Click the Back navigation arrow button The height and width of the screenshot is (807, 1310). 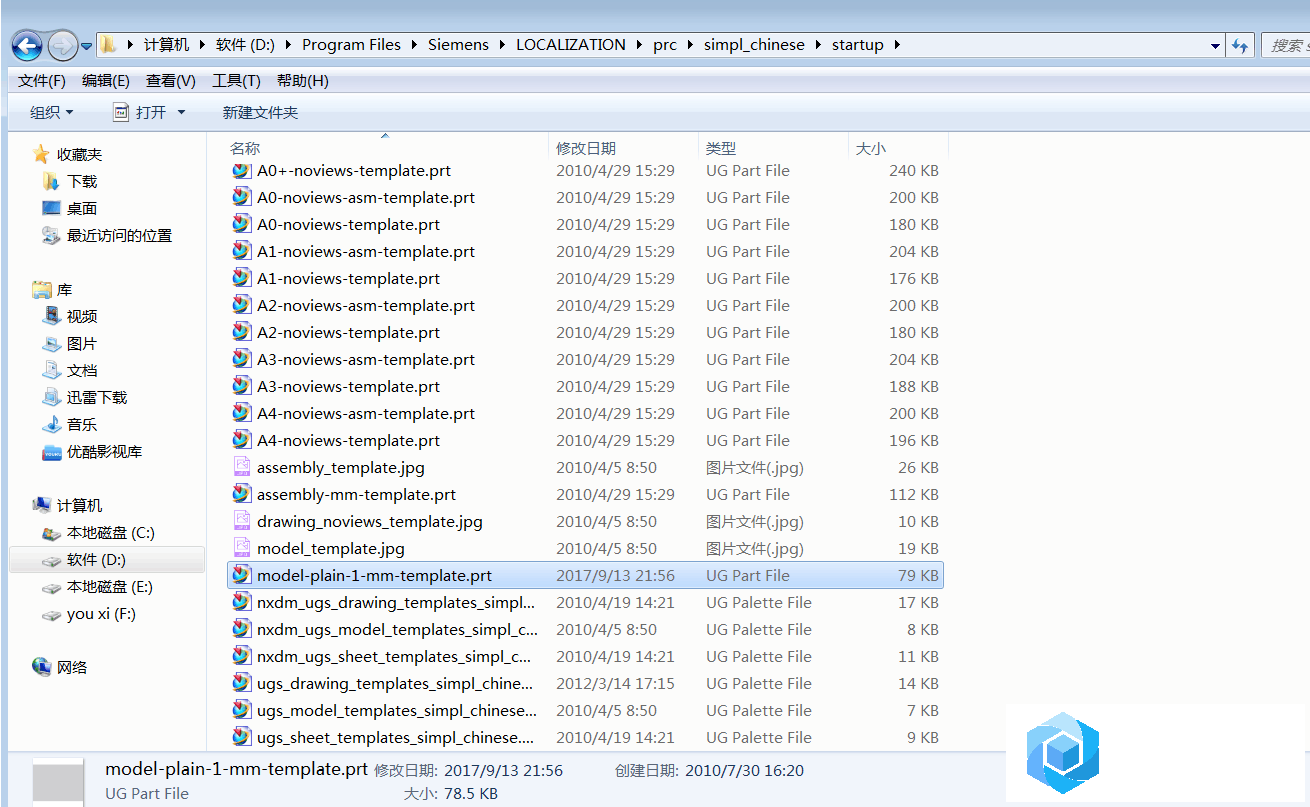pos(27,45)
